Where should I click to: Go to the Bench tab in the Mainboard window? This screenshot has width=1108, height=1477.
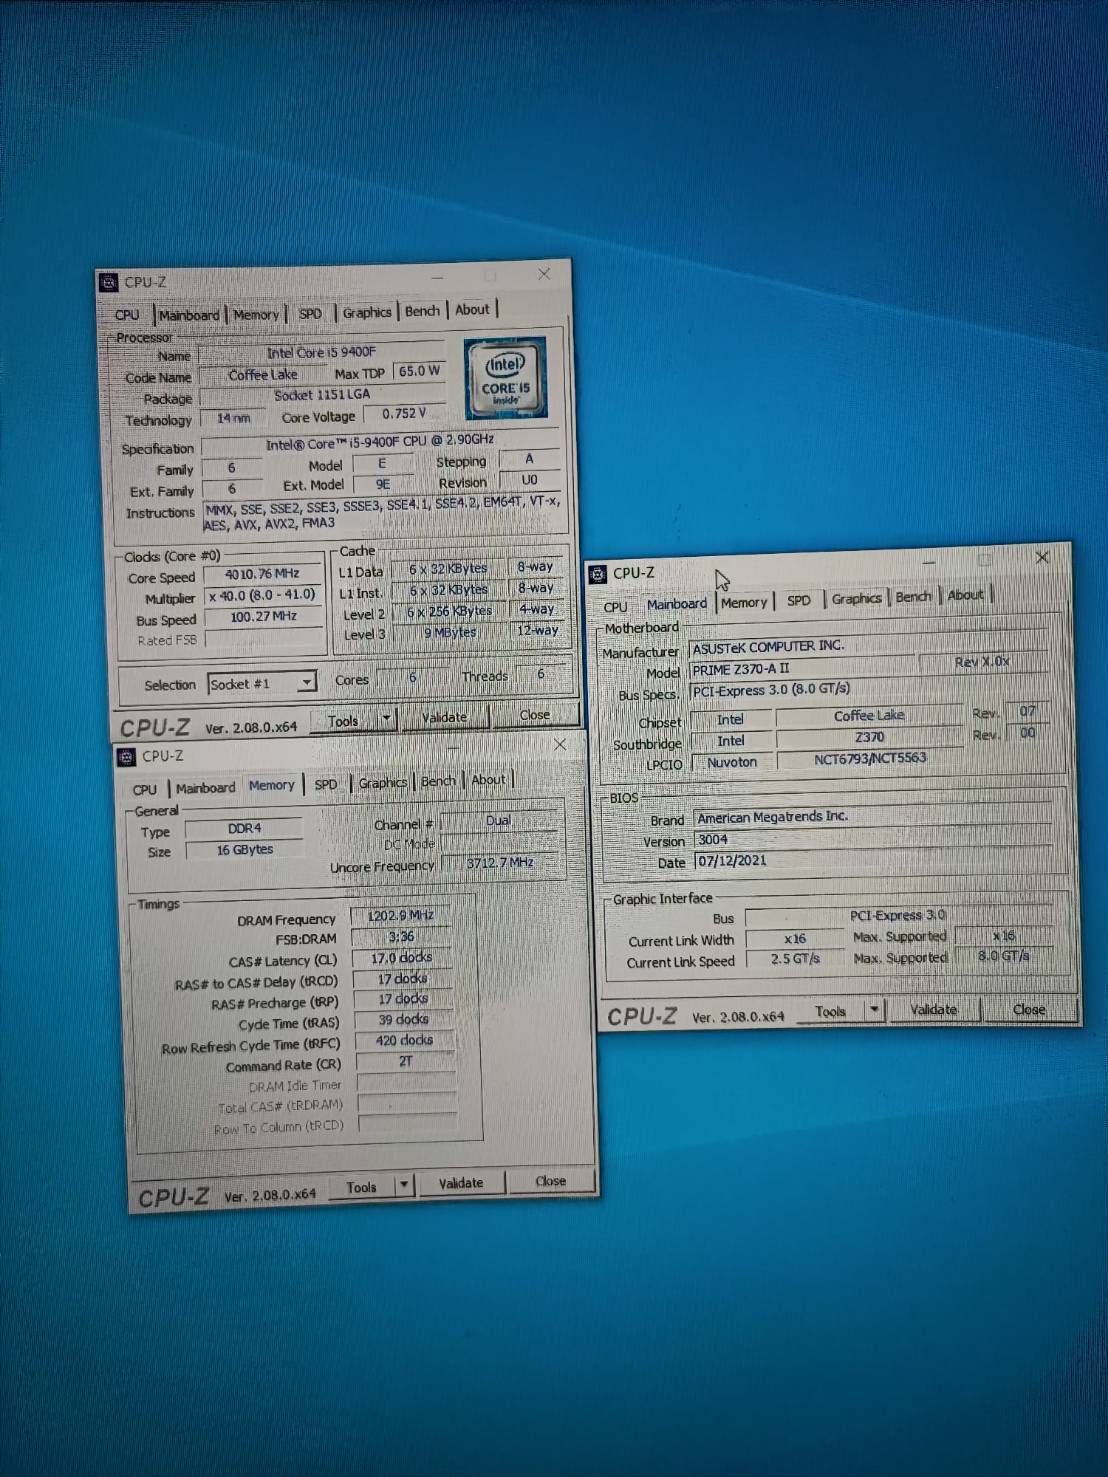click(x=913, y=596)
